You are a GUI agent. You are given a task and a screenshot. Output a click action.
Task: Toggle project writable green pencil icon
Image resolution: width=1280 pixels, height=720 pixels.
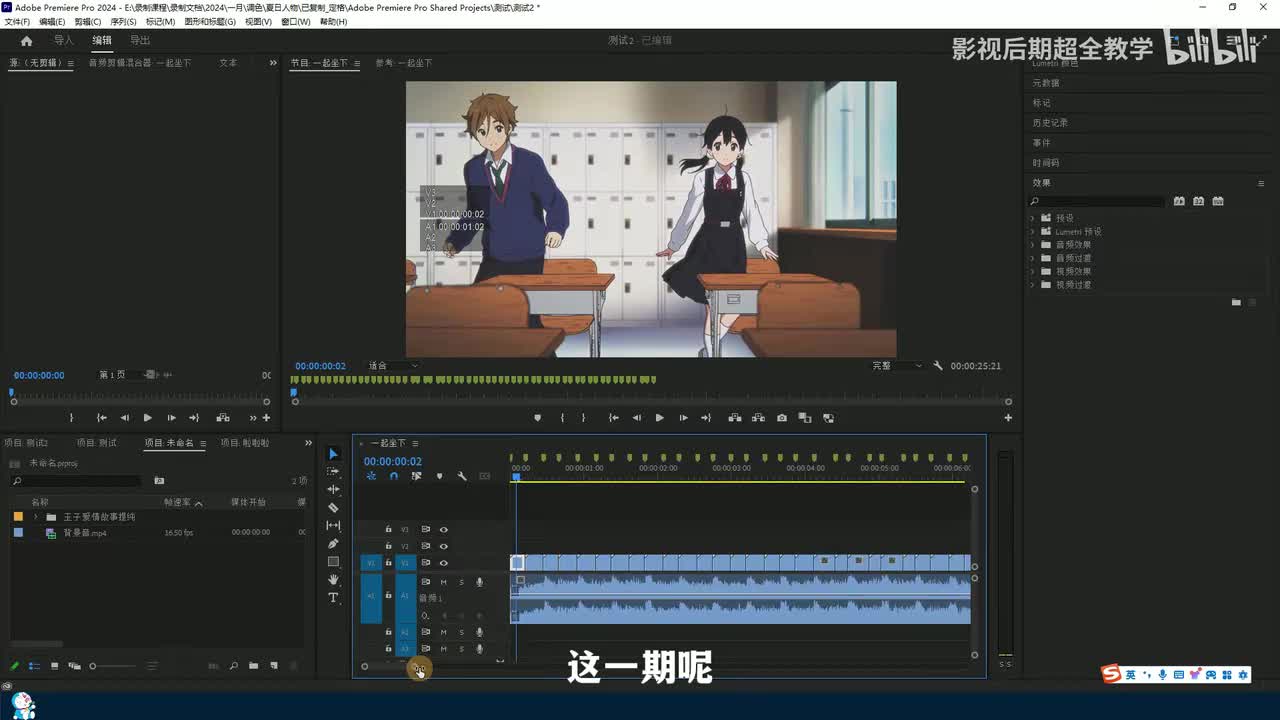point(15,666)
